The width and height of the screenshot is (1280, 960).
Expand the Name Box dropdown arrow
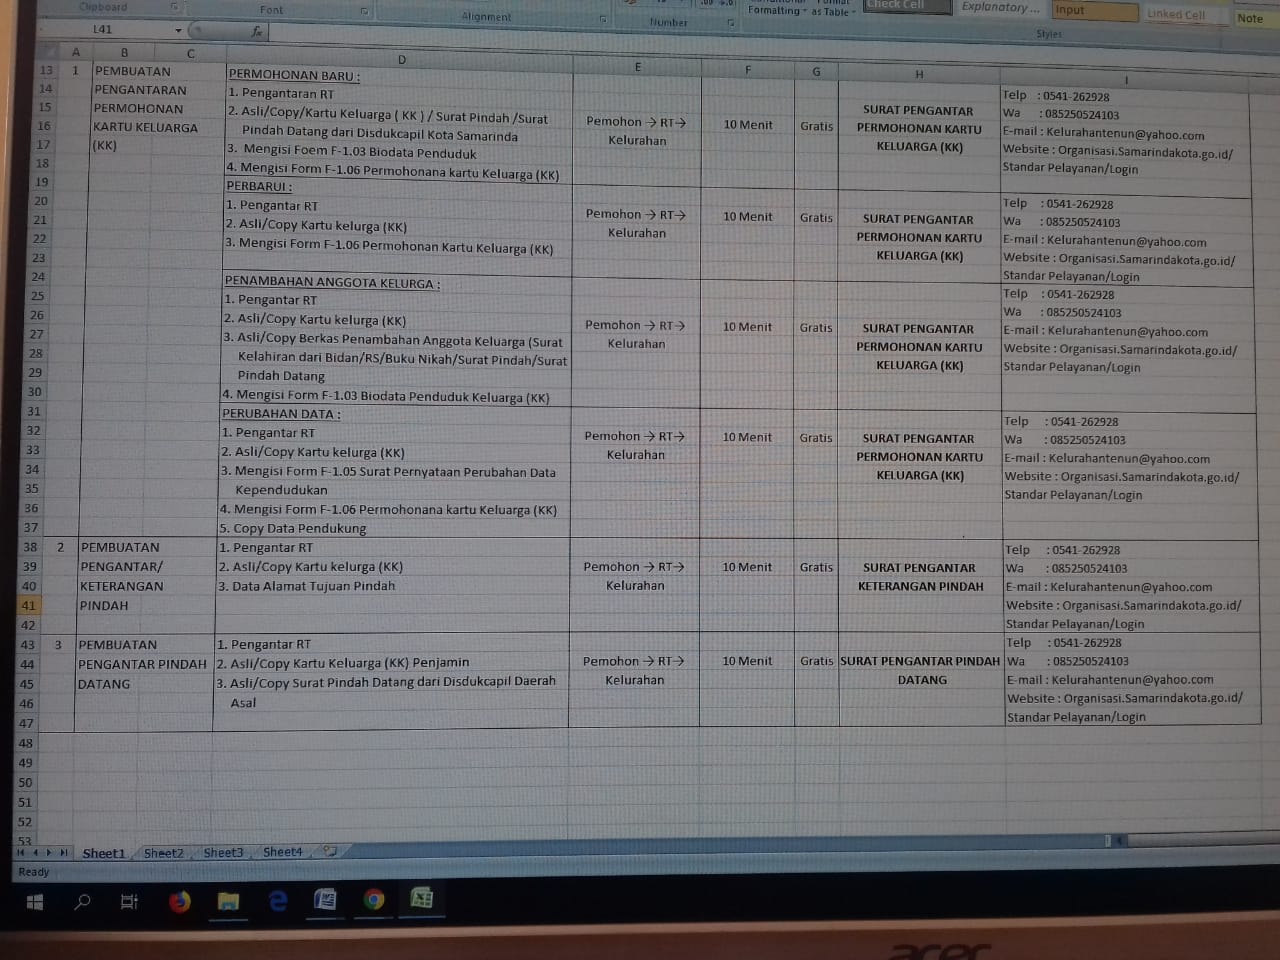pyautogui.click(x=179, y=30)
